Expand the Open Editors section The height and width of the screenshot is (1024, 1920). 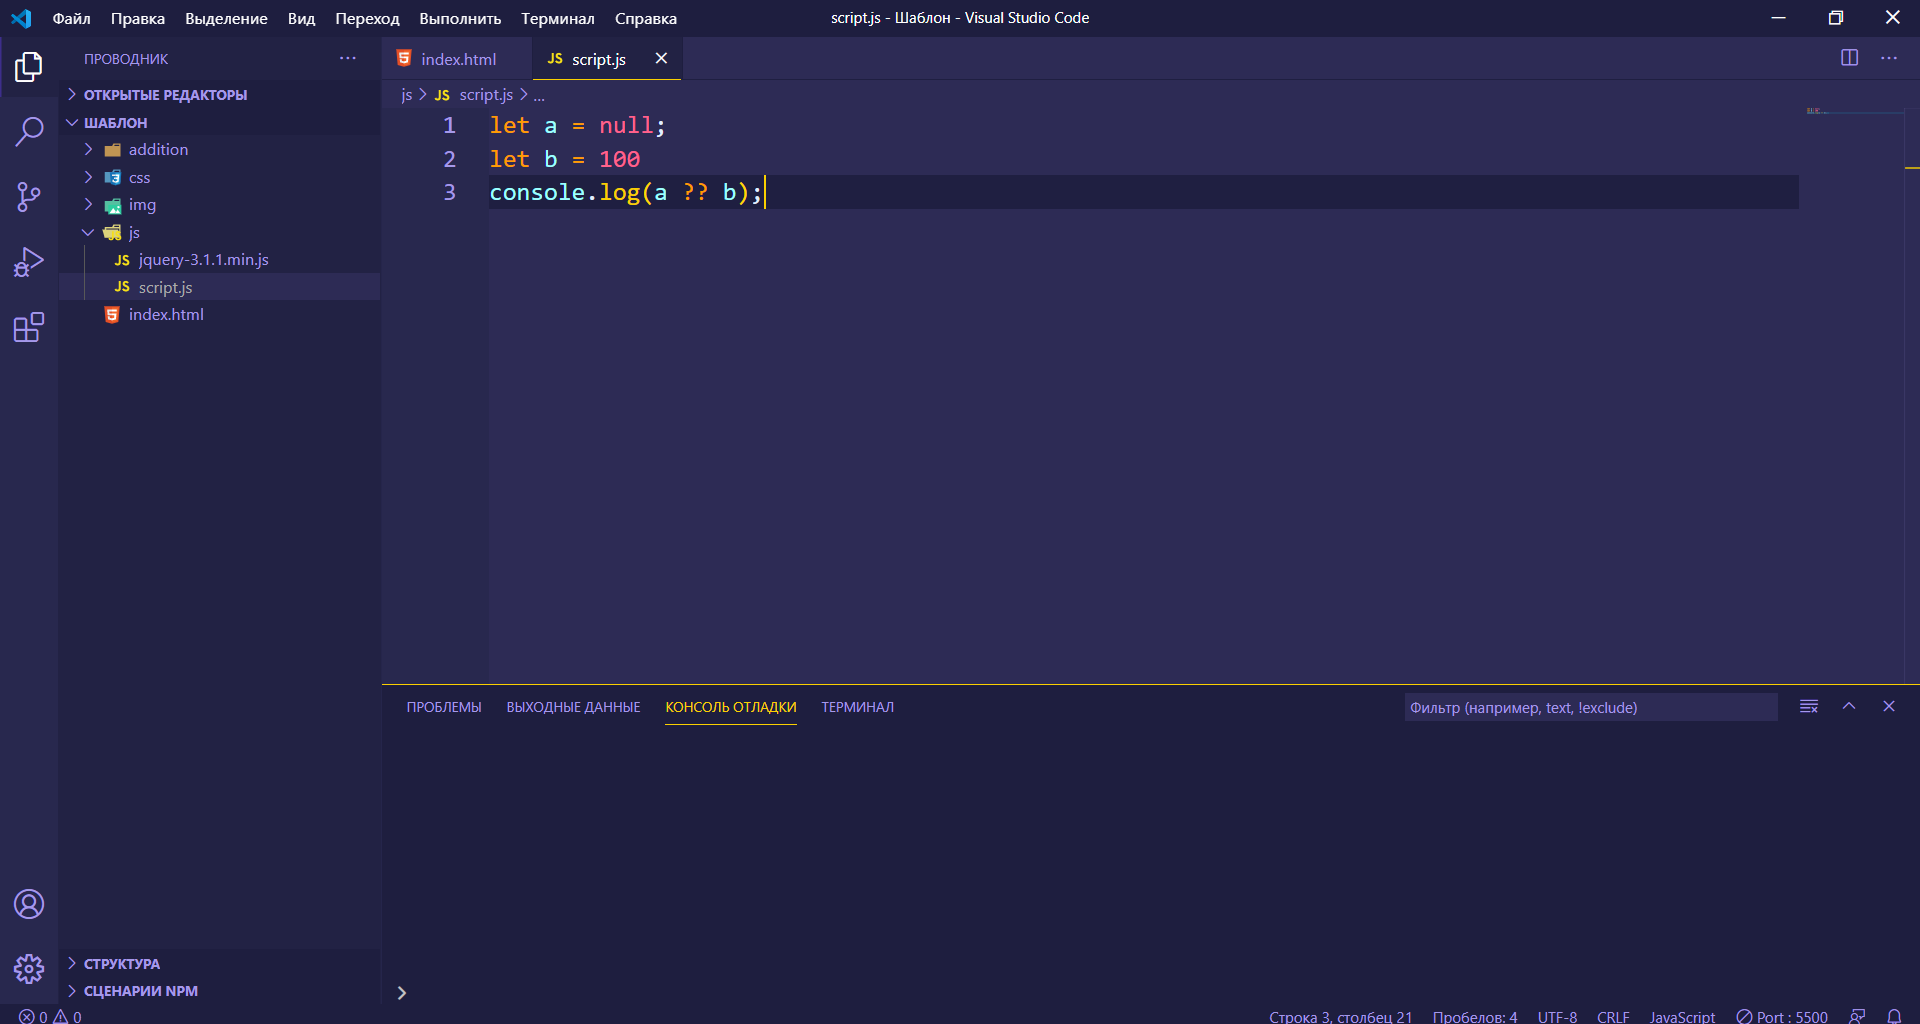point(72,94)
